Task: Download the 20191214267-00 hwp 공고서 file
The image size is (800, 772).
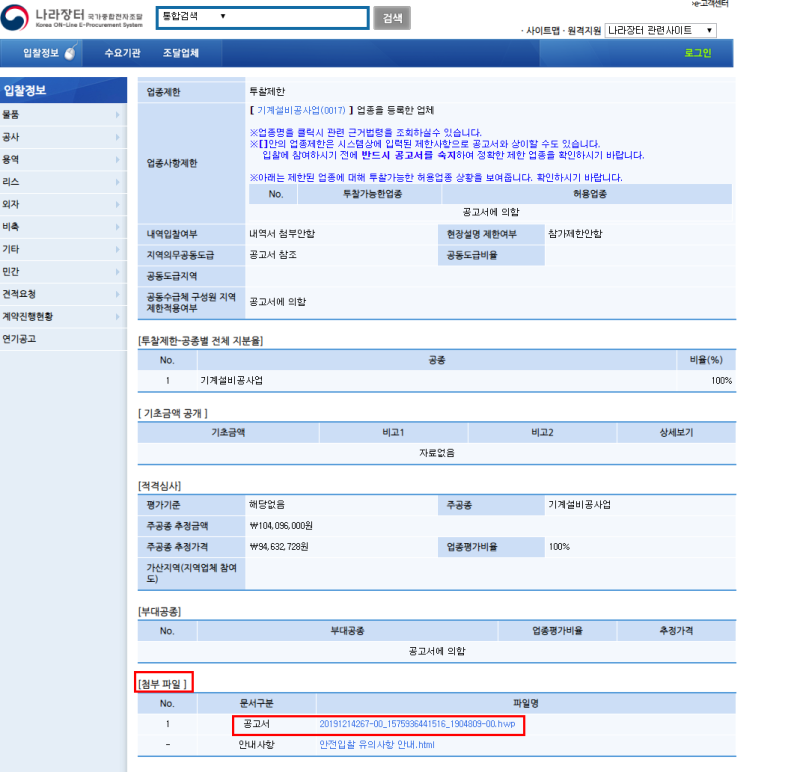Action: click(417, 724)
